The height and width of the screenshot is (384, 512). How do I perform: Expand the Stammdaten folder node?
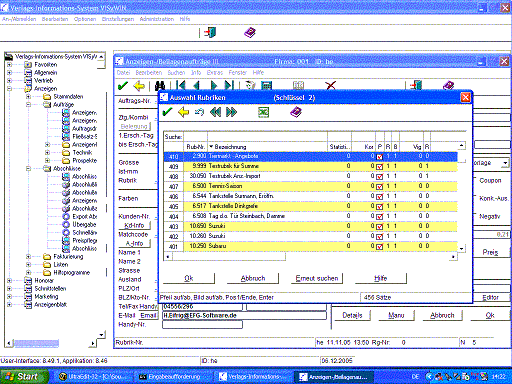point(28,96)
